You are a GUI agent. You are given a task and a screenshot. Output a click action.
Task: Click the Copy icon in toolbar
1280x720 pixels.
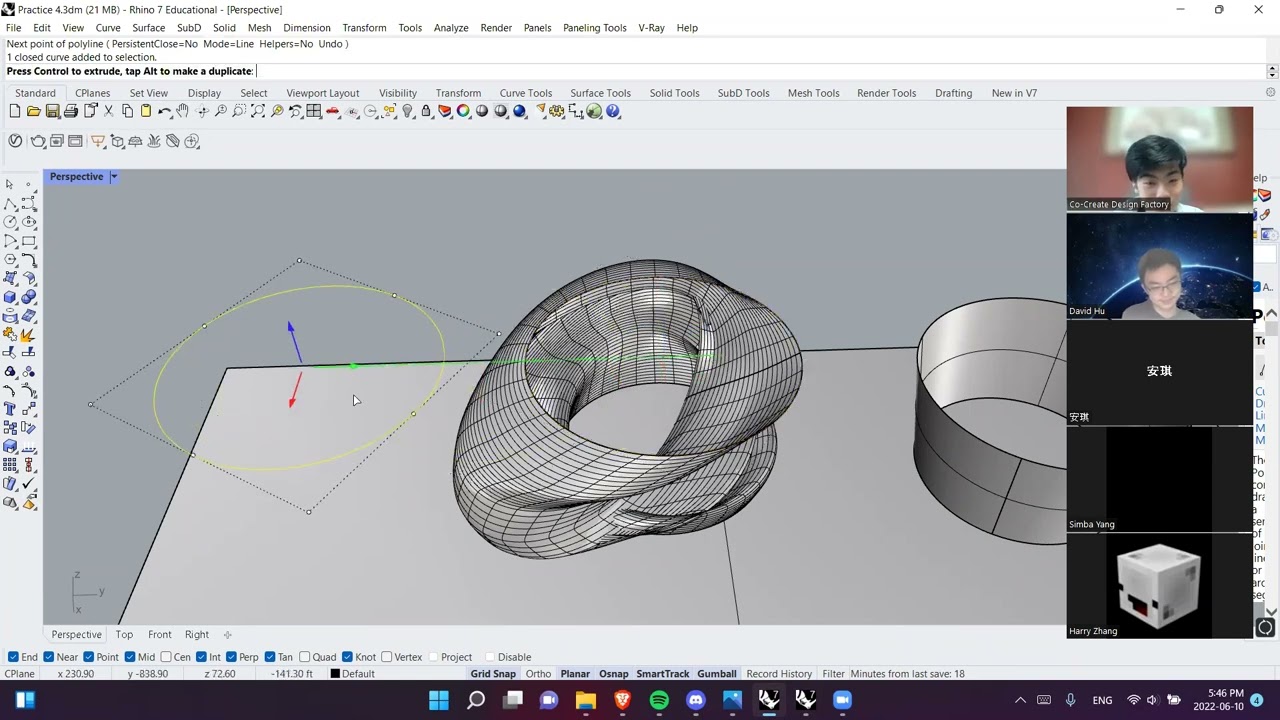pos(127,111)
